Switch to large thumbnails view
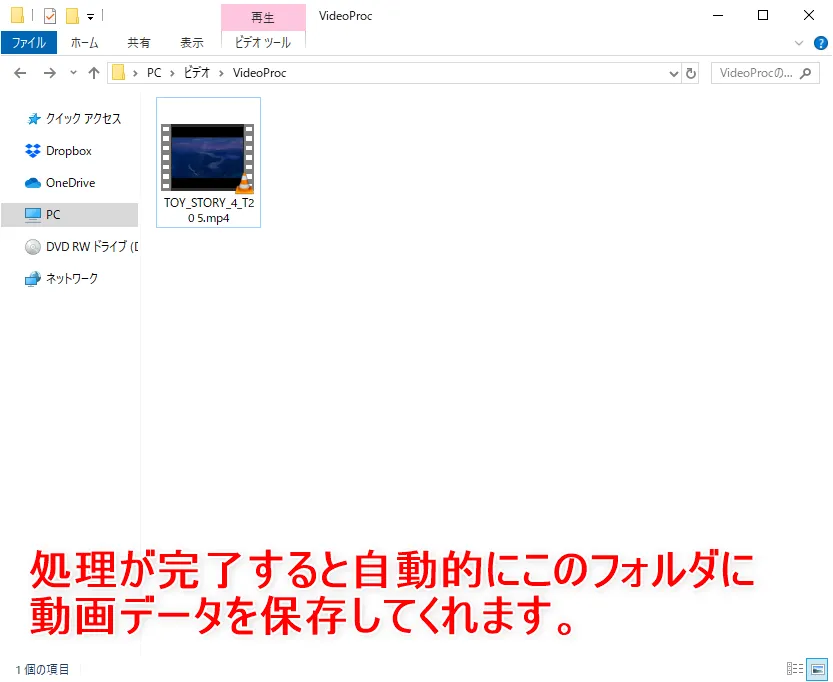The image size is (833, 682). (x=817, y=669)
